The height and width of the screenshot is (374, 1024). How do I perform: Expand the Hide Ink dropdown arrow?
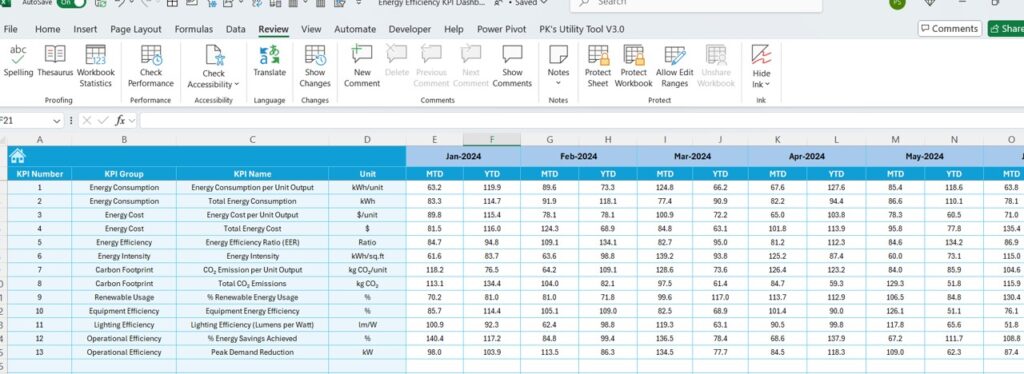point(767,84)
